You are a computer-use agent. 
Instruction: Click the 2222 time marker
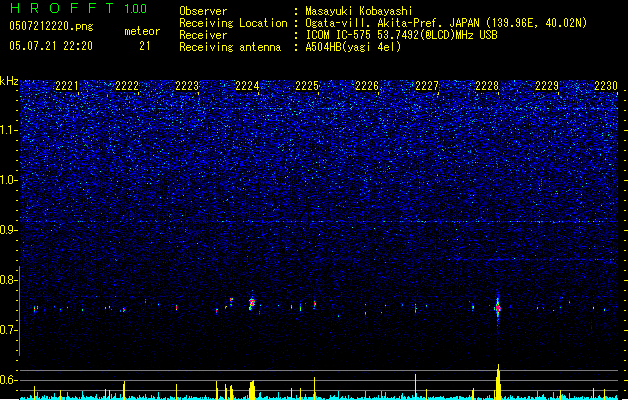pos(127,86)
